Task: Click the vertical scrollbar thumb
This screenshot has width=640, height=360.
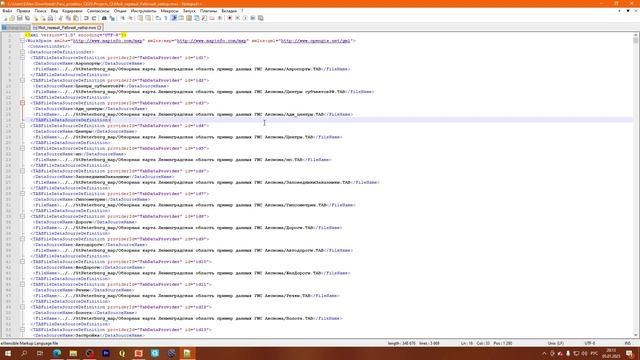Action: [636, 41]
